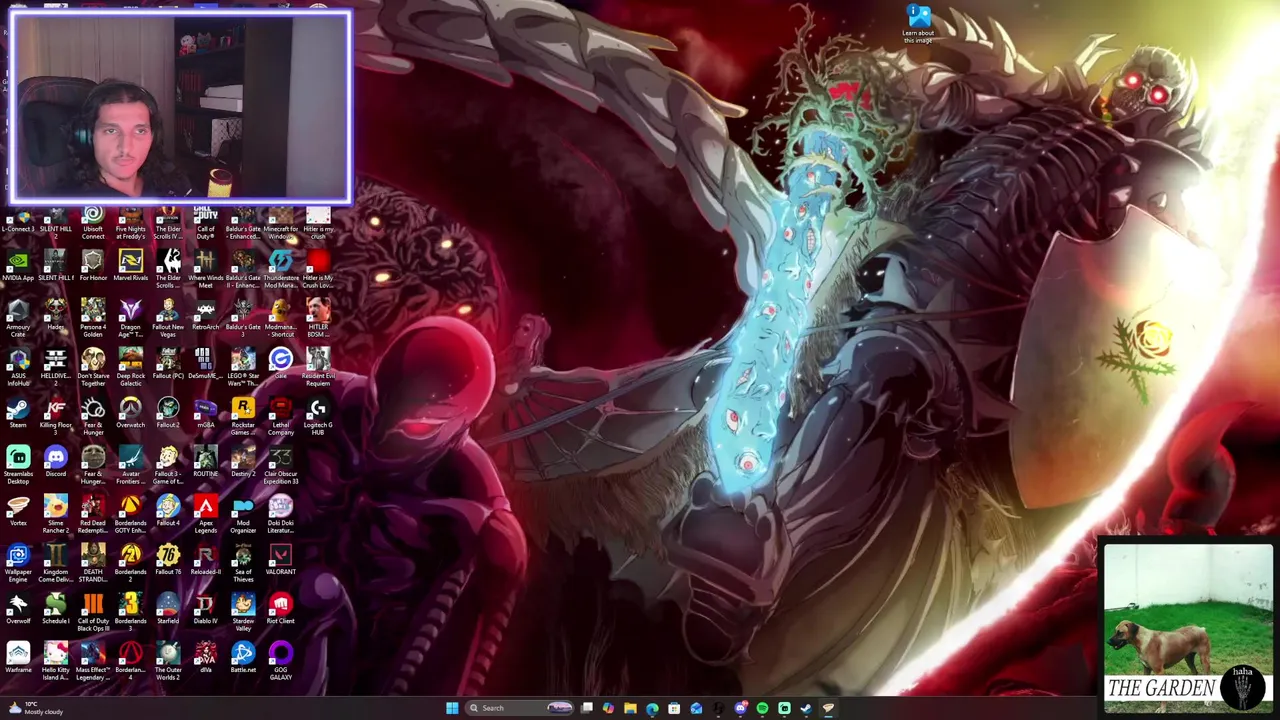The image size is (1280, 720).
Task: Select the Ubisoft Connect shortcut
Action: (93, 221)
